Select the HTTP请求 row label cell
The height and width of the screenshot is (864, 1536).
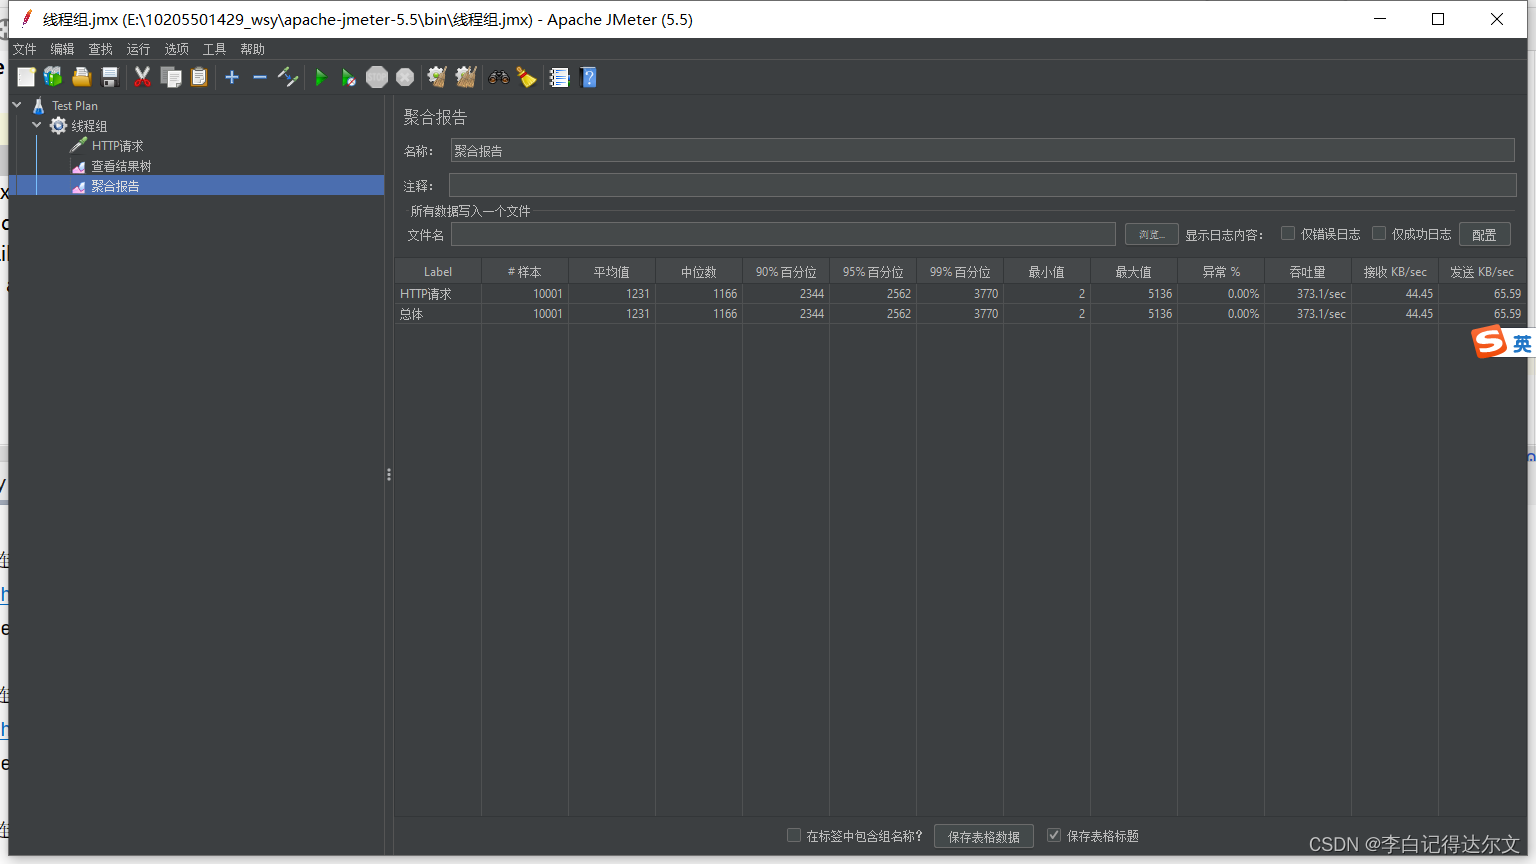(438, 294)
